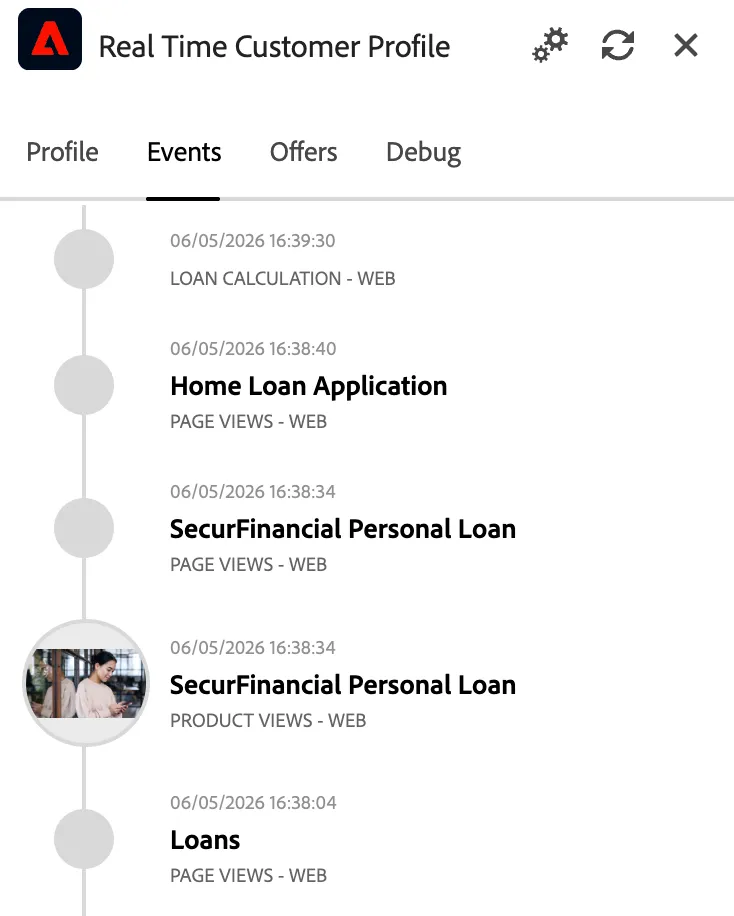Go to the Debug tab
Viewport: 734px width, 916px height.
[x=424, y=152]
